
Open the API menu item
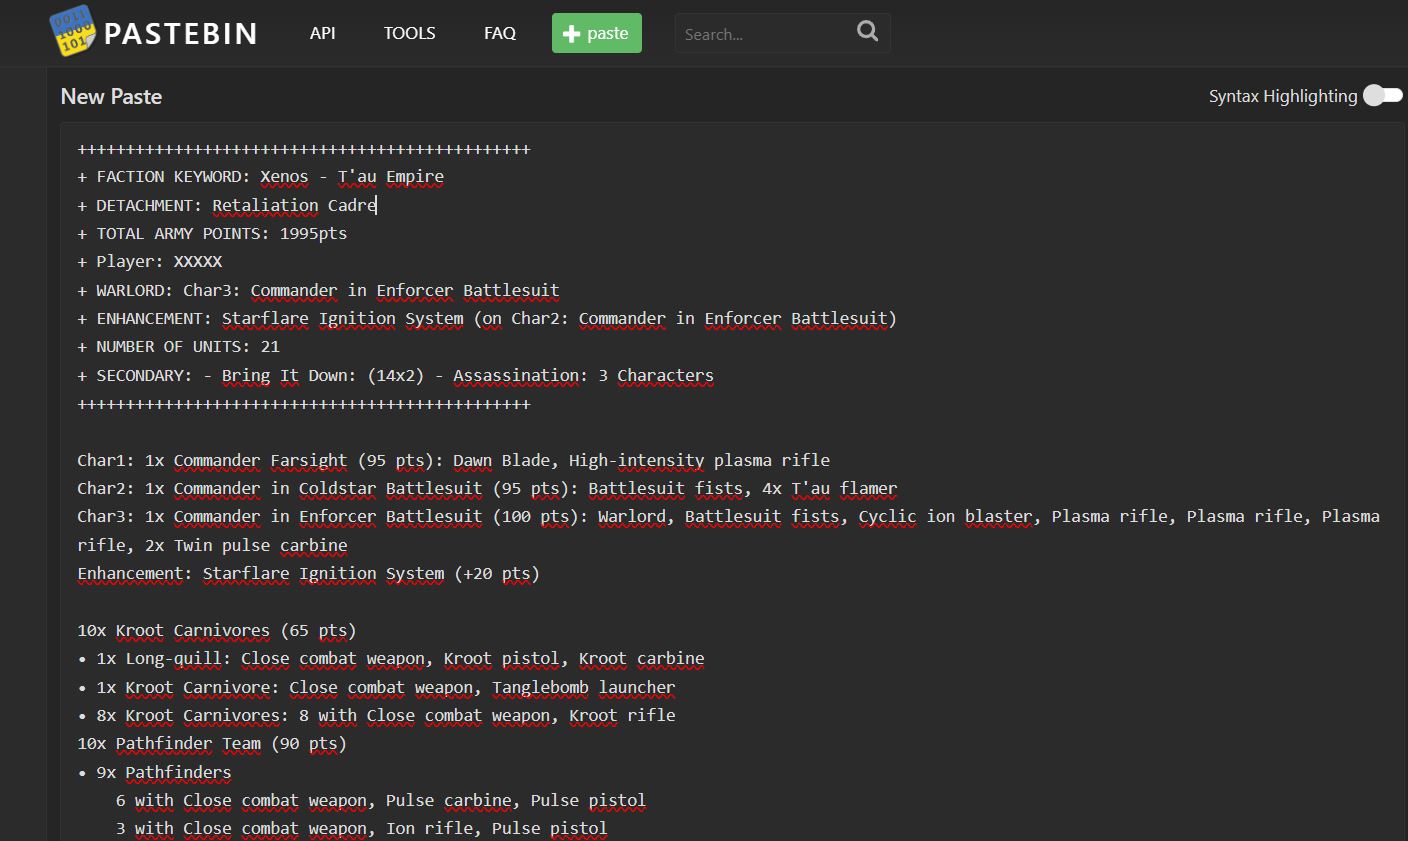point(322,33)
